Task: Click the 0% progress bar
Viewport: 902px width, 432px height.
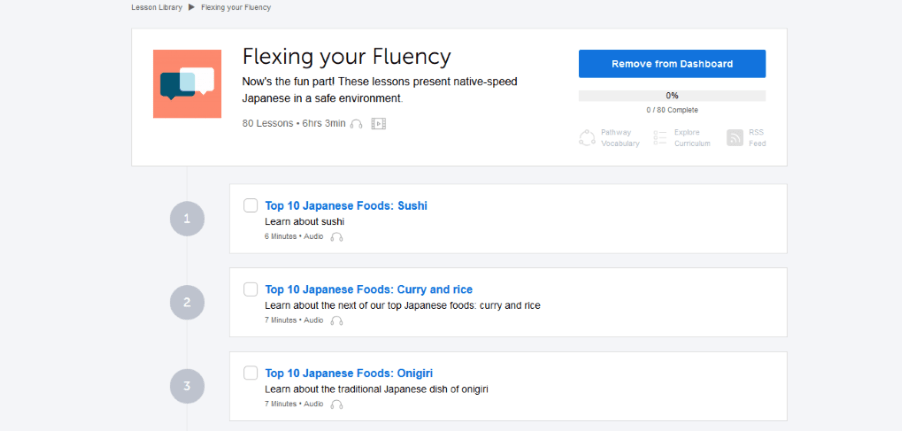Action: [x=672, y=96]
